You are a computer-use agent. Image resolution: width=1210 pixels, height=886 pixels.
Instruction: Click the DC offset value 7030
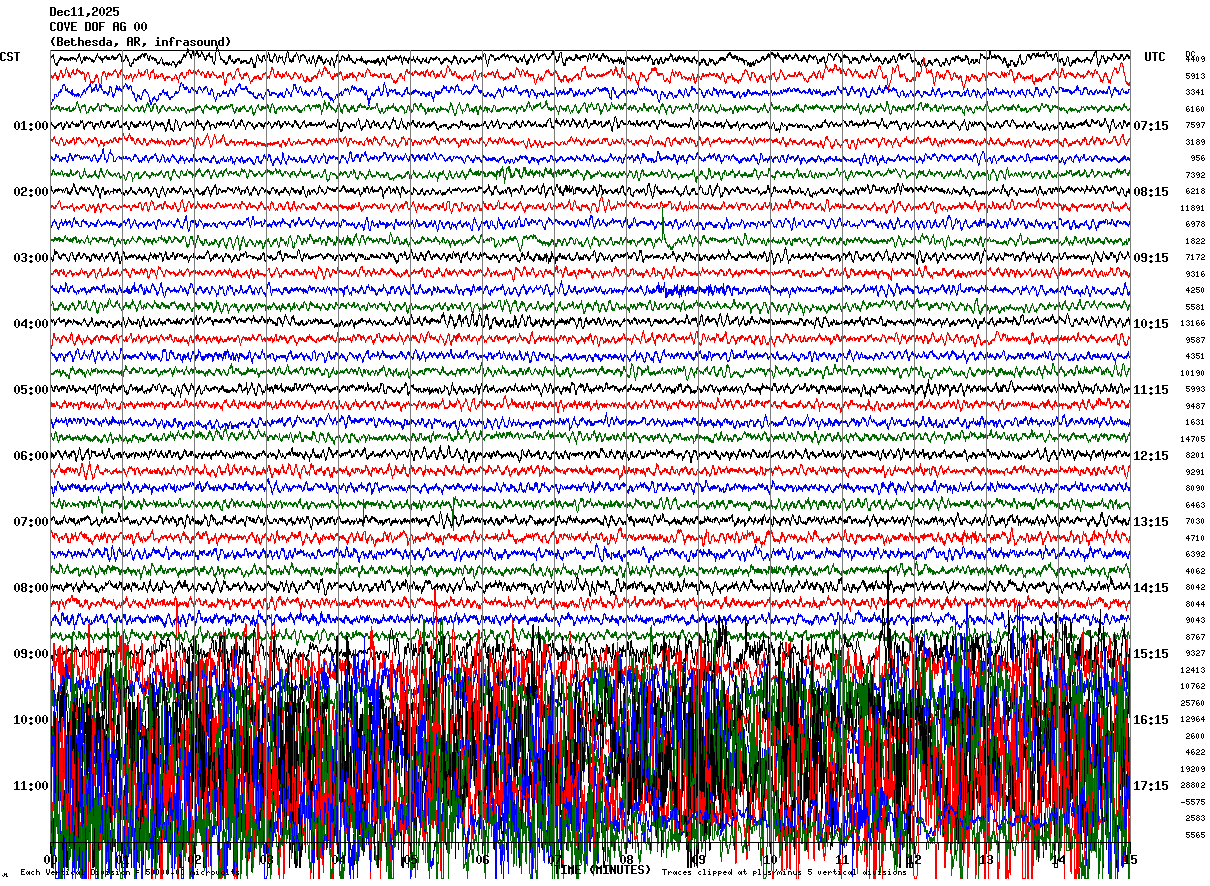[x=1195, y=521]
